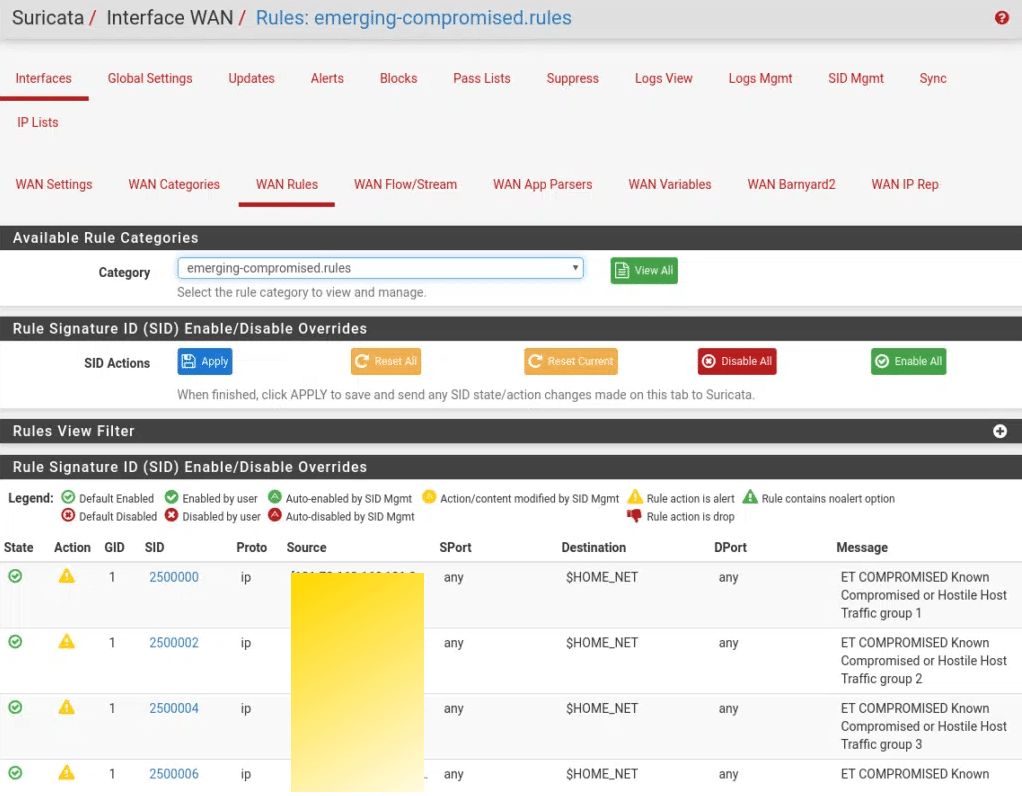Screen dimensions: 1022x796
Task: Click alert action icon for SID 2500000
Action: [67, 576]
